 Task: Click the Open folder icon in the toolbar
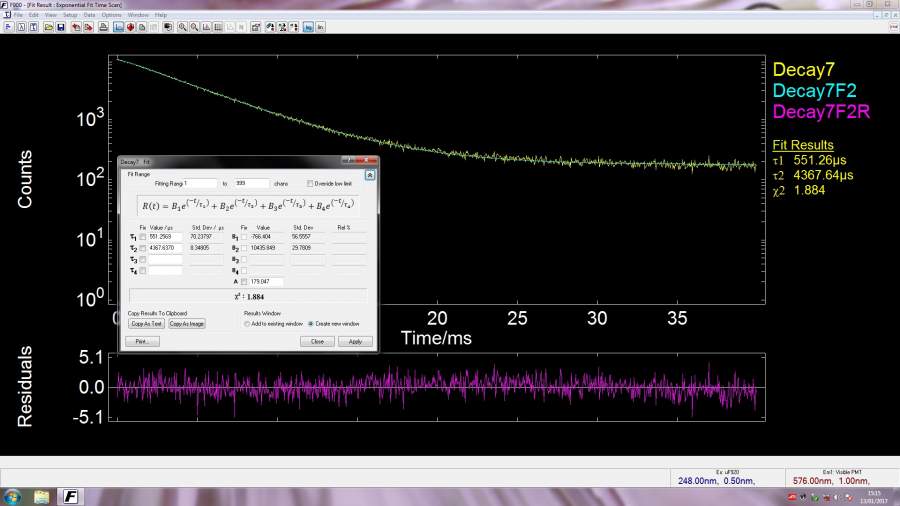point(47,27)
